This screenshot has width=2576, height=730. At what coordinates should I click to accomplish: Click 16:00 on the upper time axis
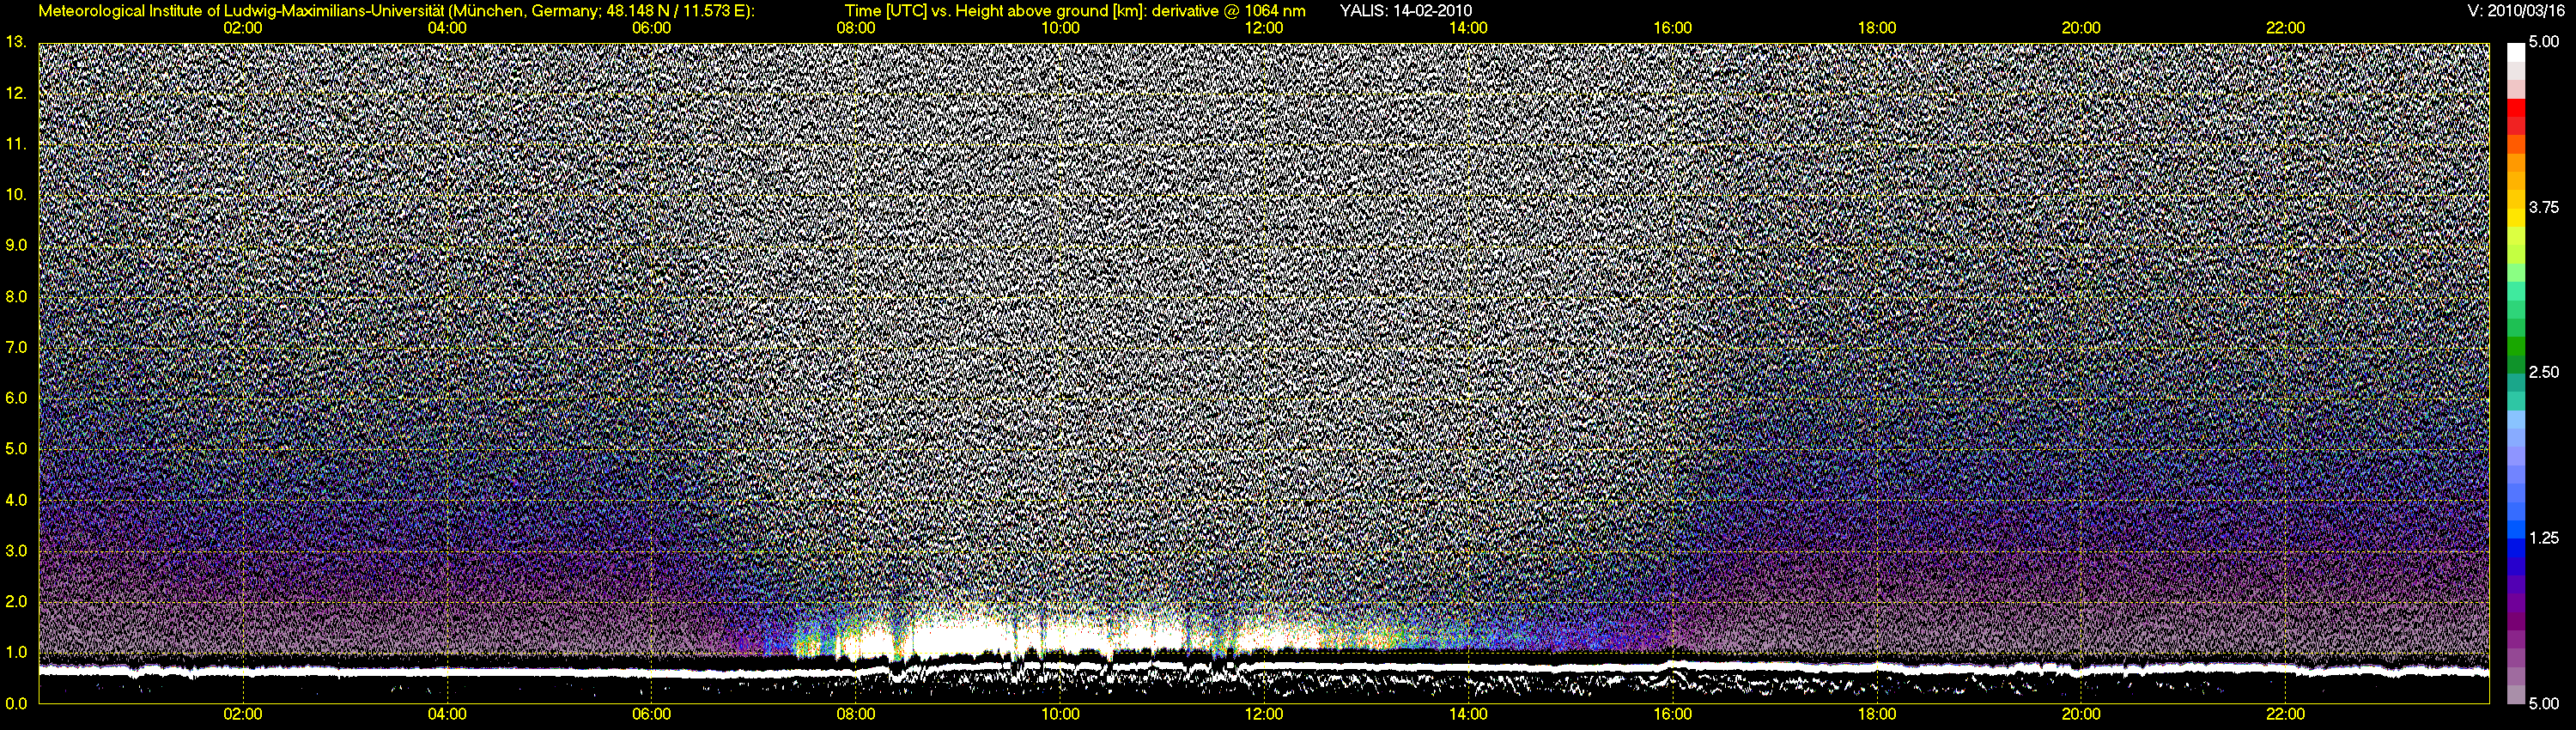(1673, 28)
